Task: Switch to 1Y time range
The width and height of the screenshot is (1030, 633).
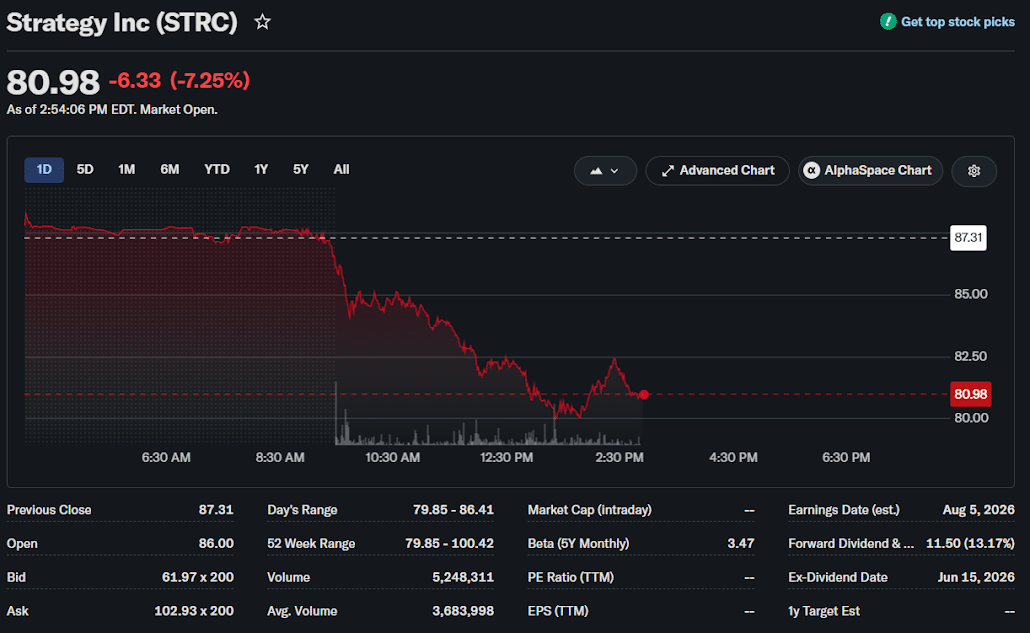Action: coord(261,169)
